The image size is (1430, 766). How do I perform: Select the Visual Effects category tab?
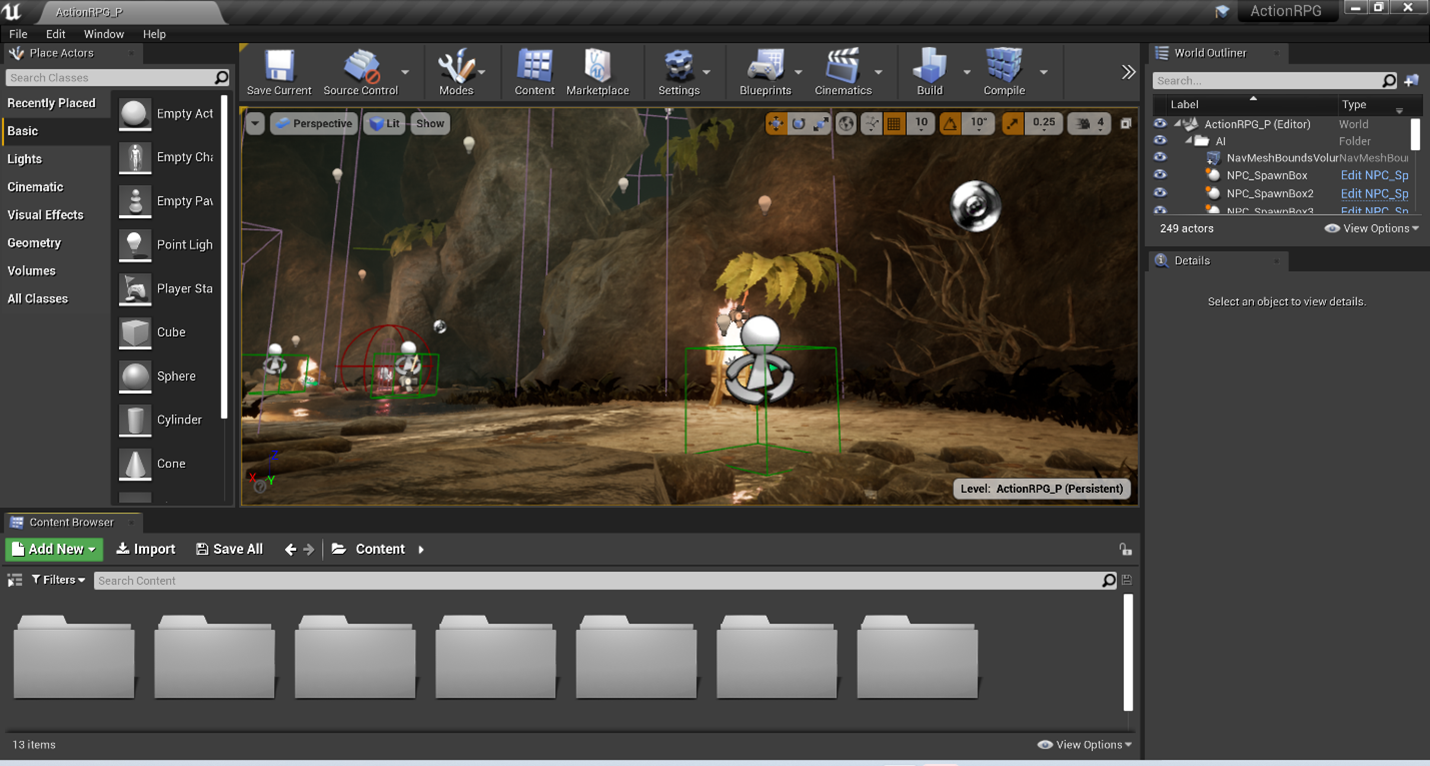point(46,215)
